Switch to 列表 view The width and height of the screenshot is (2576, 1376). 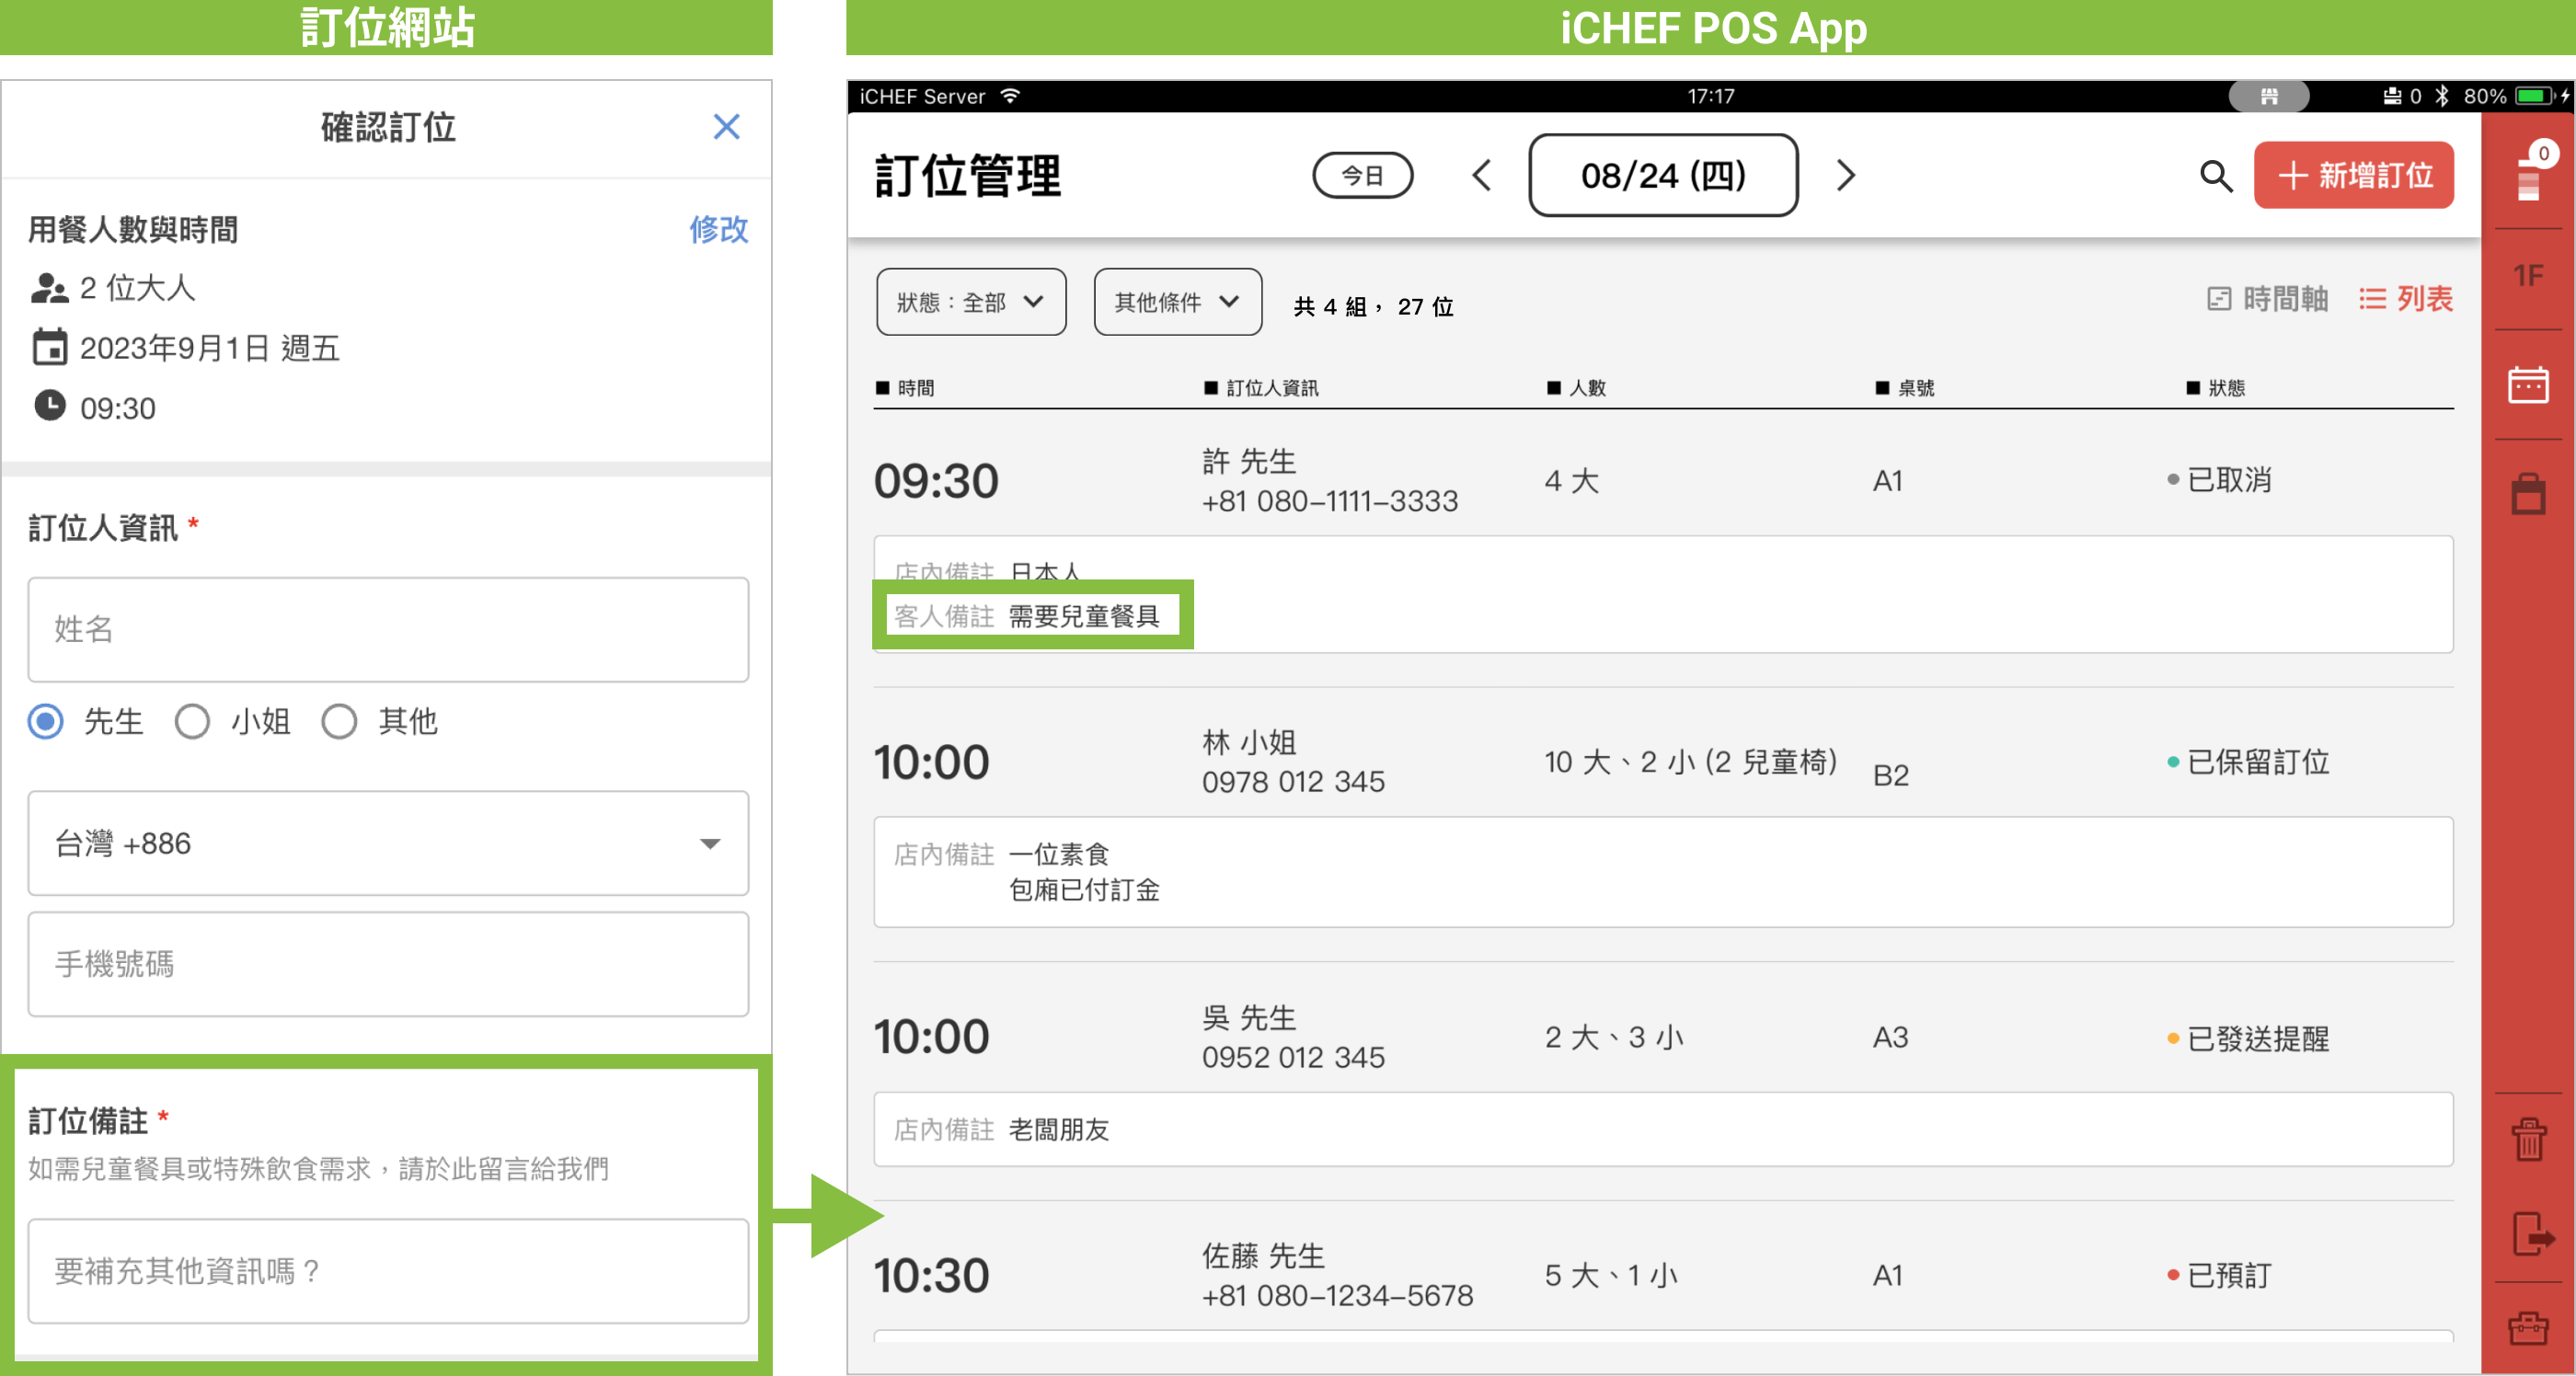click(x=2405, y=299)
